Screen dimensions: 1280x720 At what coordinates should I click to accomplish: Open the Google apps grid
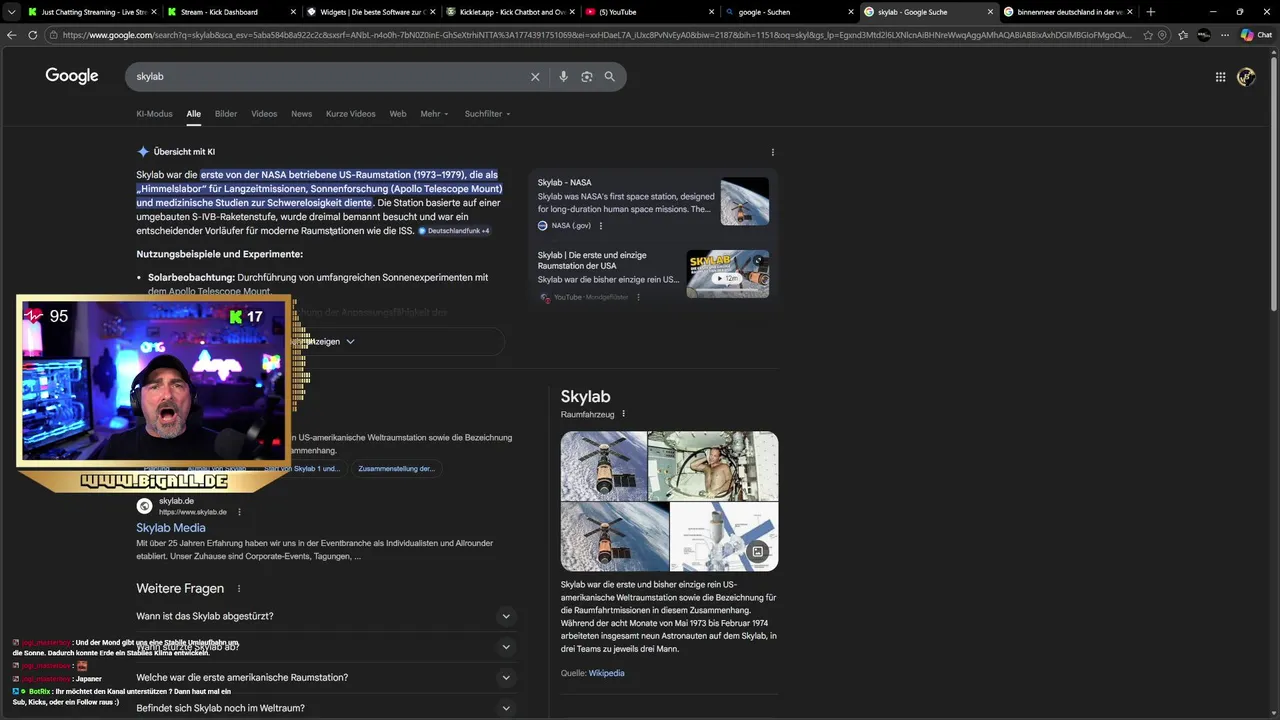point(1220,77)
